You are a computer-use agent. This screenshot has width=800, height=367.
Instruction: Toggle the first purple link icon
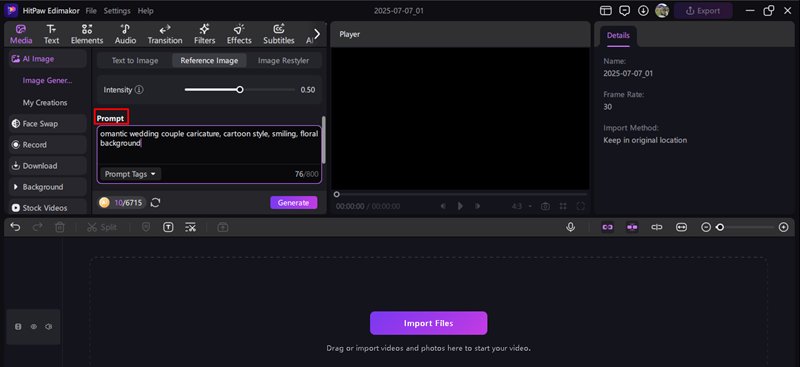coord(607,227)
